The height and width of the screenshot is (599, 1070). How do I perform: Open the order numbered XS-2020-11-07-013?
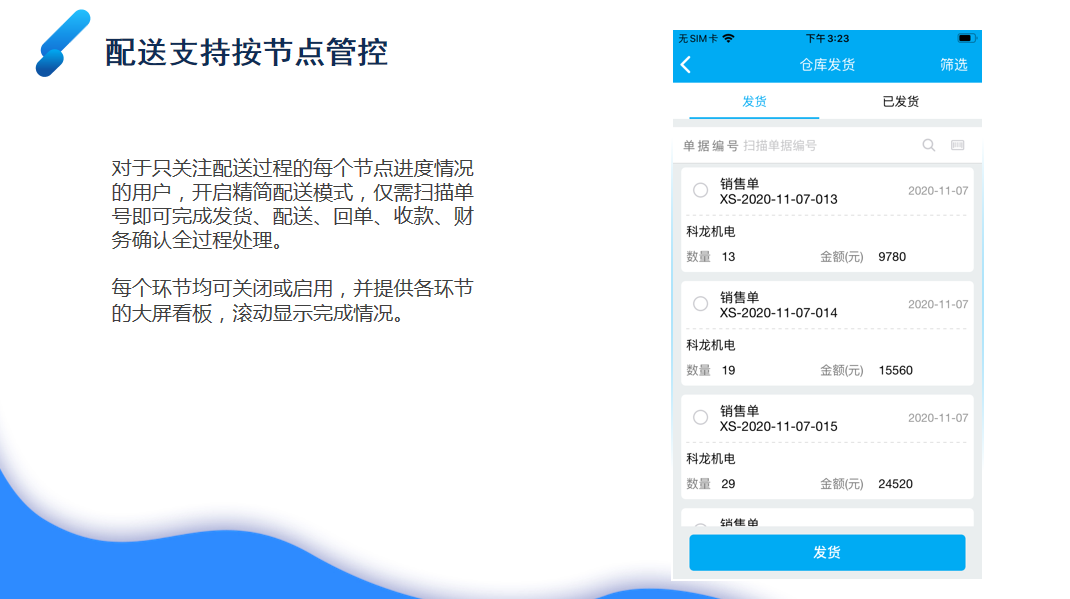[778, 199]
